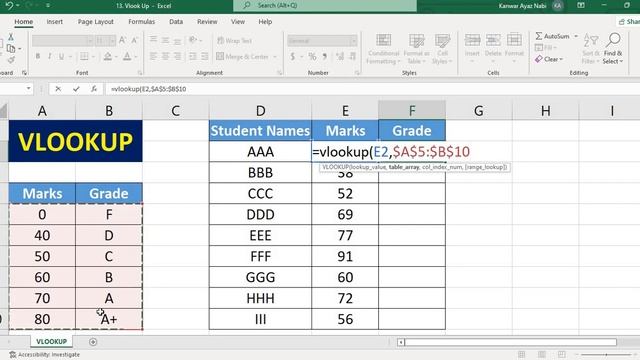Screen dimensions: 640x360
Task: Click the Align Left icon
Action: 153,56
